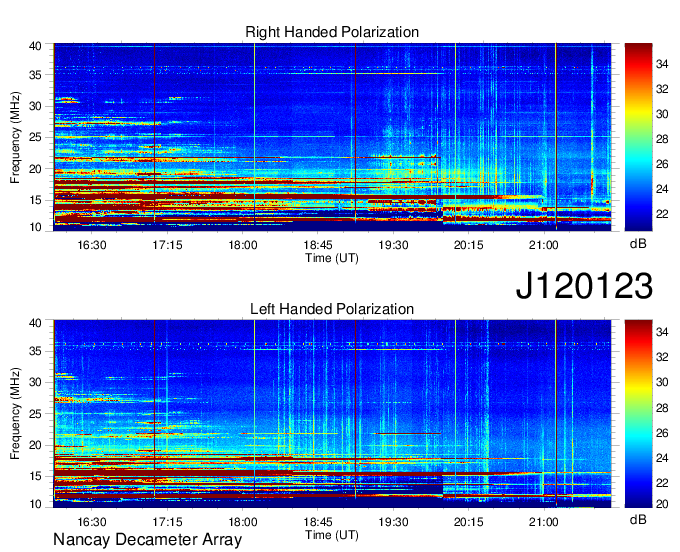The height and width of the screenshot is (552, 680).
Task: Click 16:30 tick of Right Handed plot
Action: coord(92,245)
